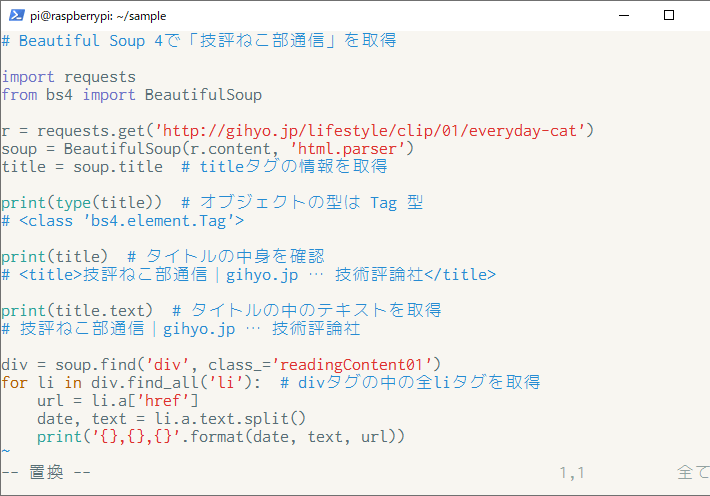Click the gihyo.jp URL string
This screenshot has width=710, height=496.
[x=370, y=131]
